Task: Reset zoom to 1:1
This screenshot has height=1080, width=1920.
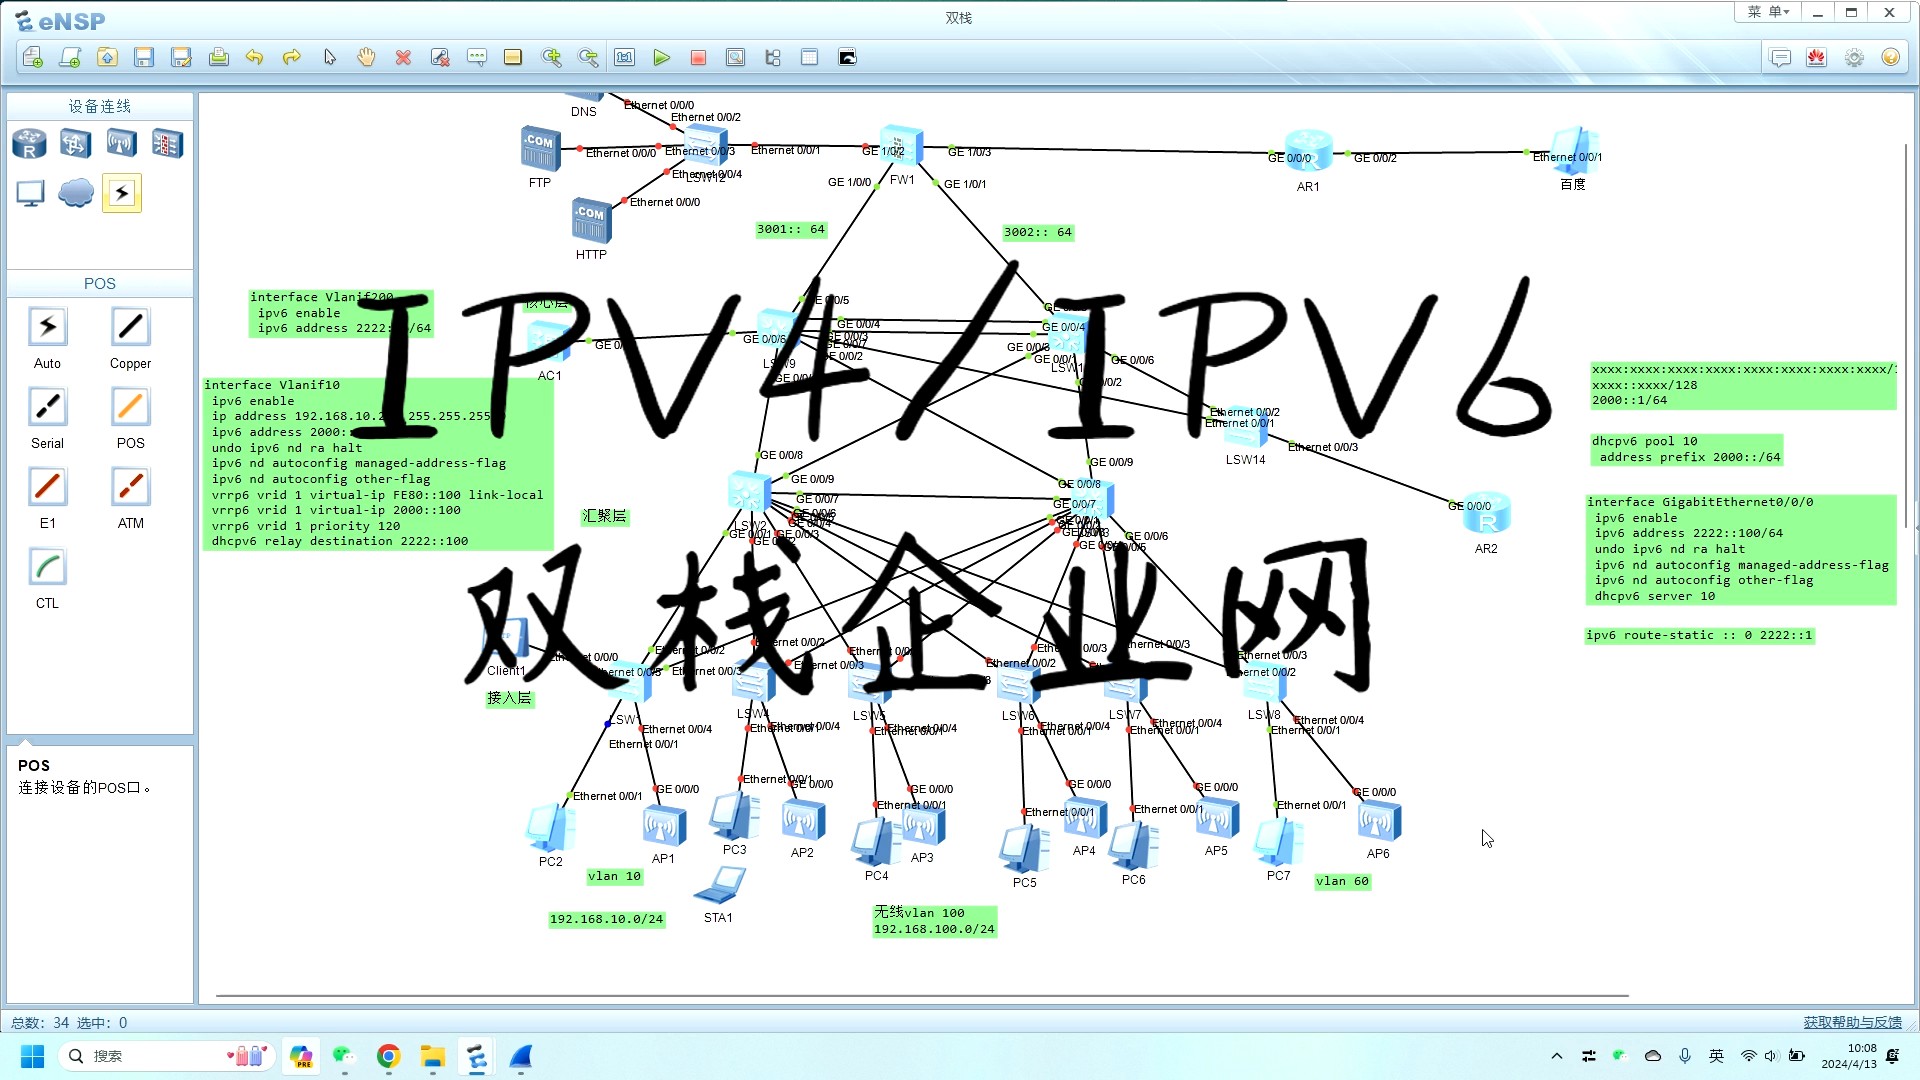Action: coord(625,57)
